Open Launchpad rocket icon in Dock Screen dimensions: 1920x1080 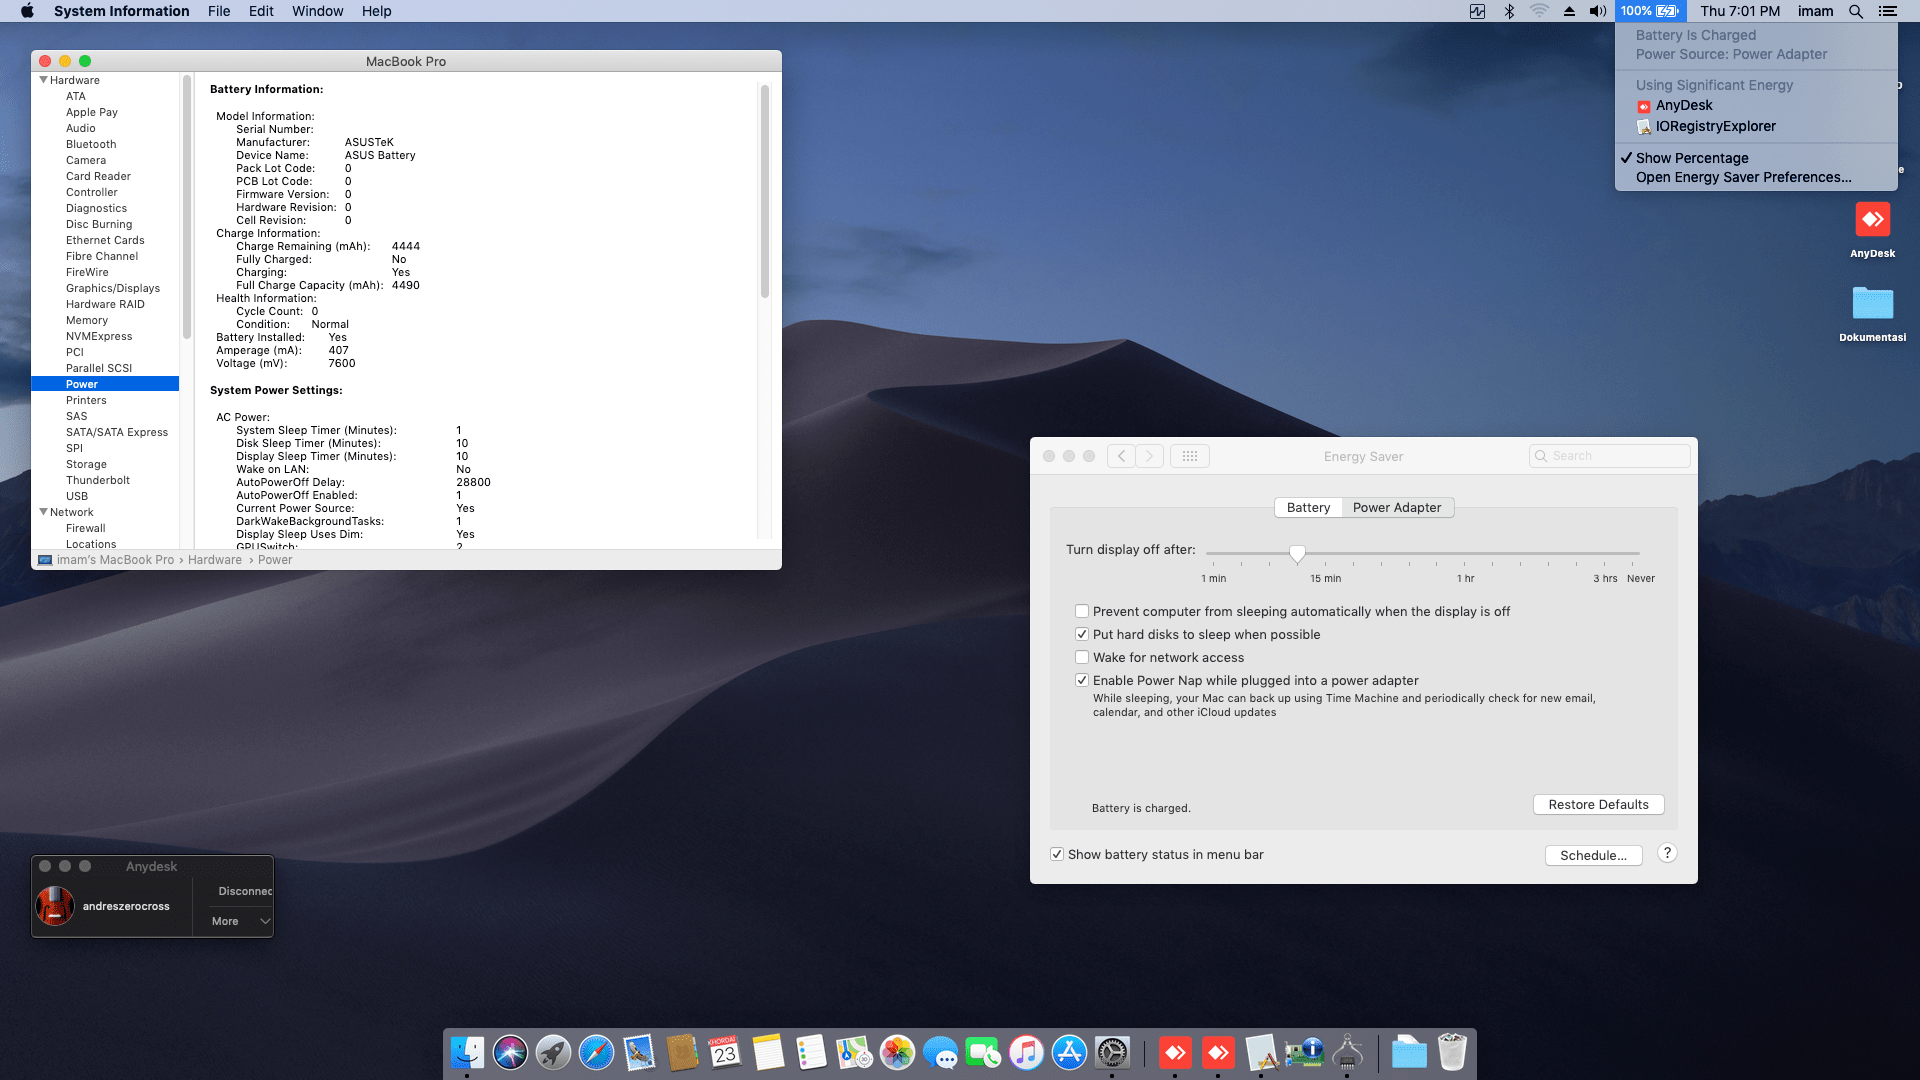click(553, 1052)
